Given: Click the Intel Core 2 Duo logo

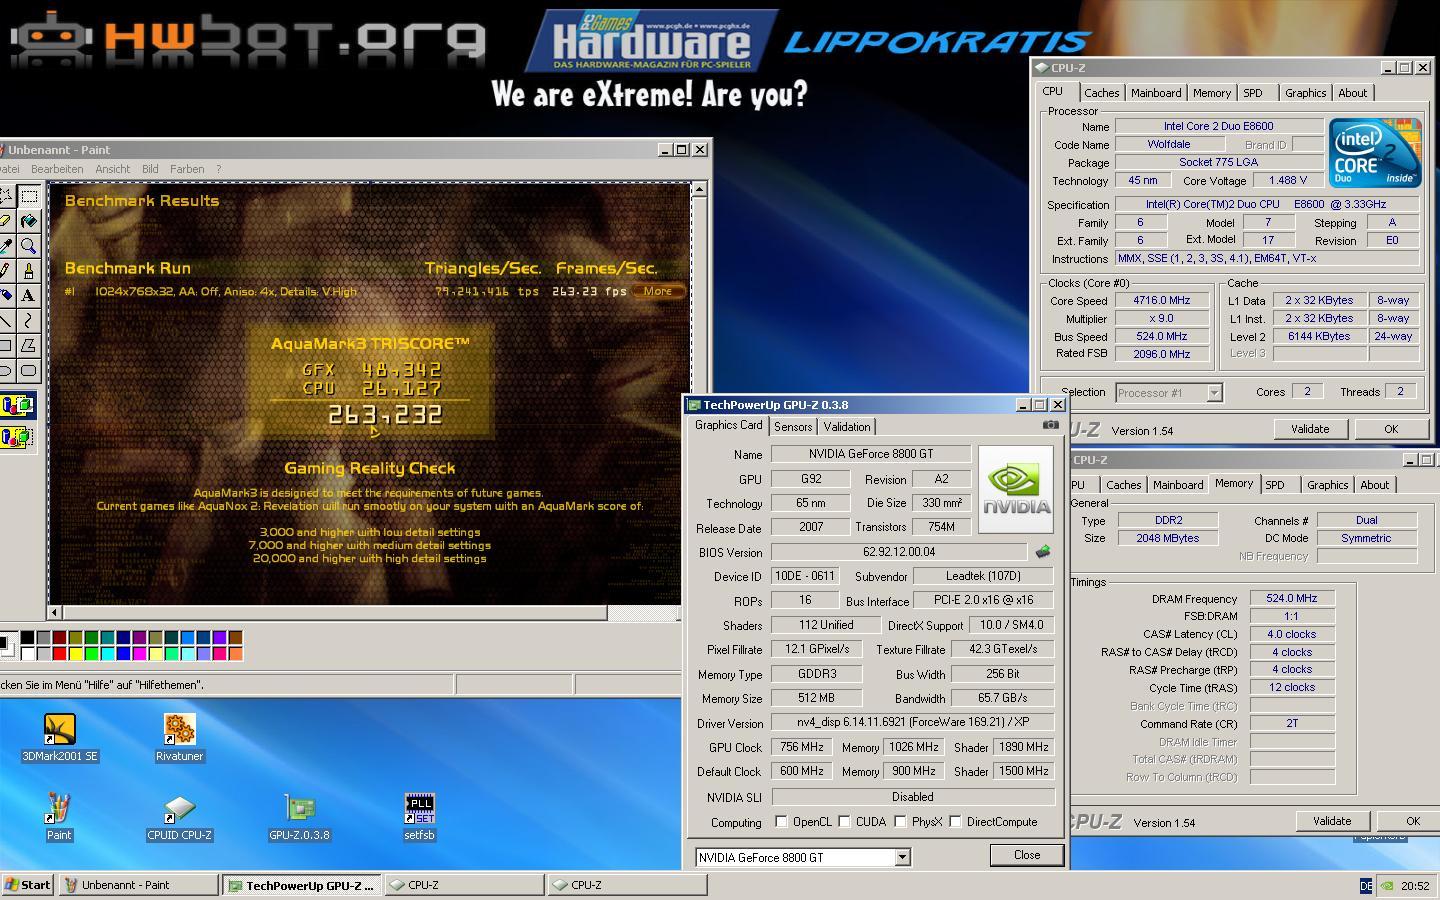Looking at the screenshot, I should point(1375,152).
